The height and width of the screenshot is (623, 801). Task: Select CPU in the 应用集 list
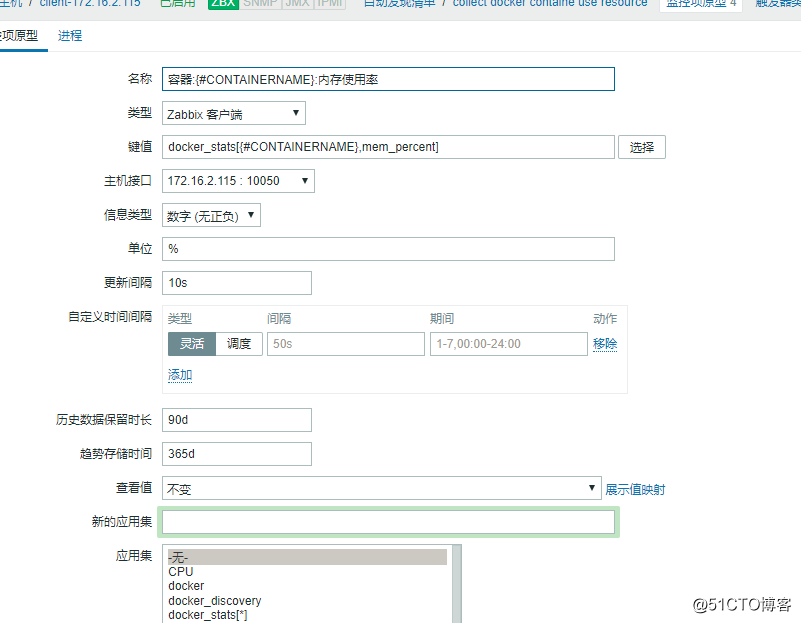(x=307, y=572)
